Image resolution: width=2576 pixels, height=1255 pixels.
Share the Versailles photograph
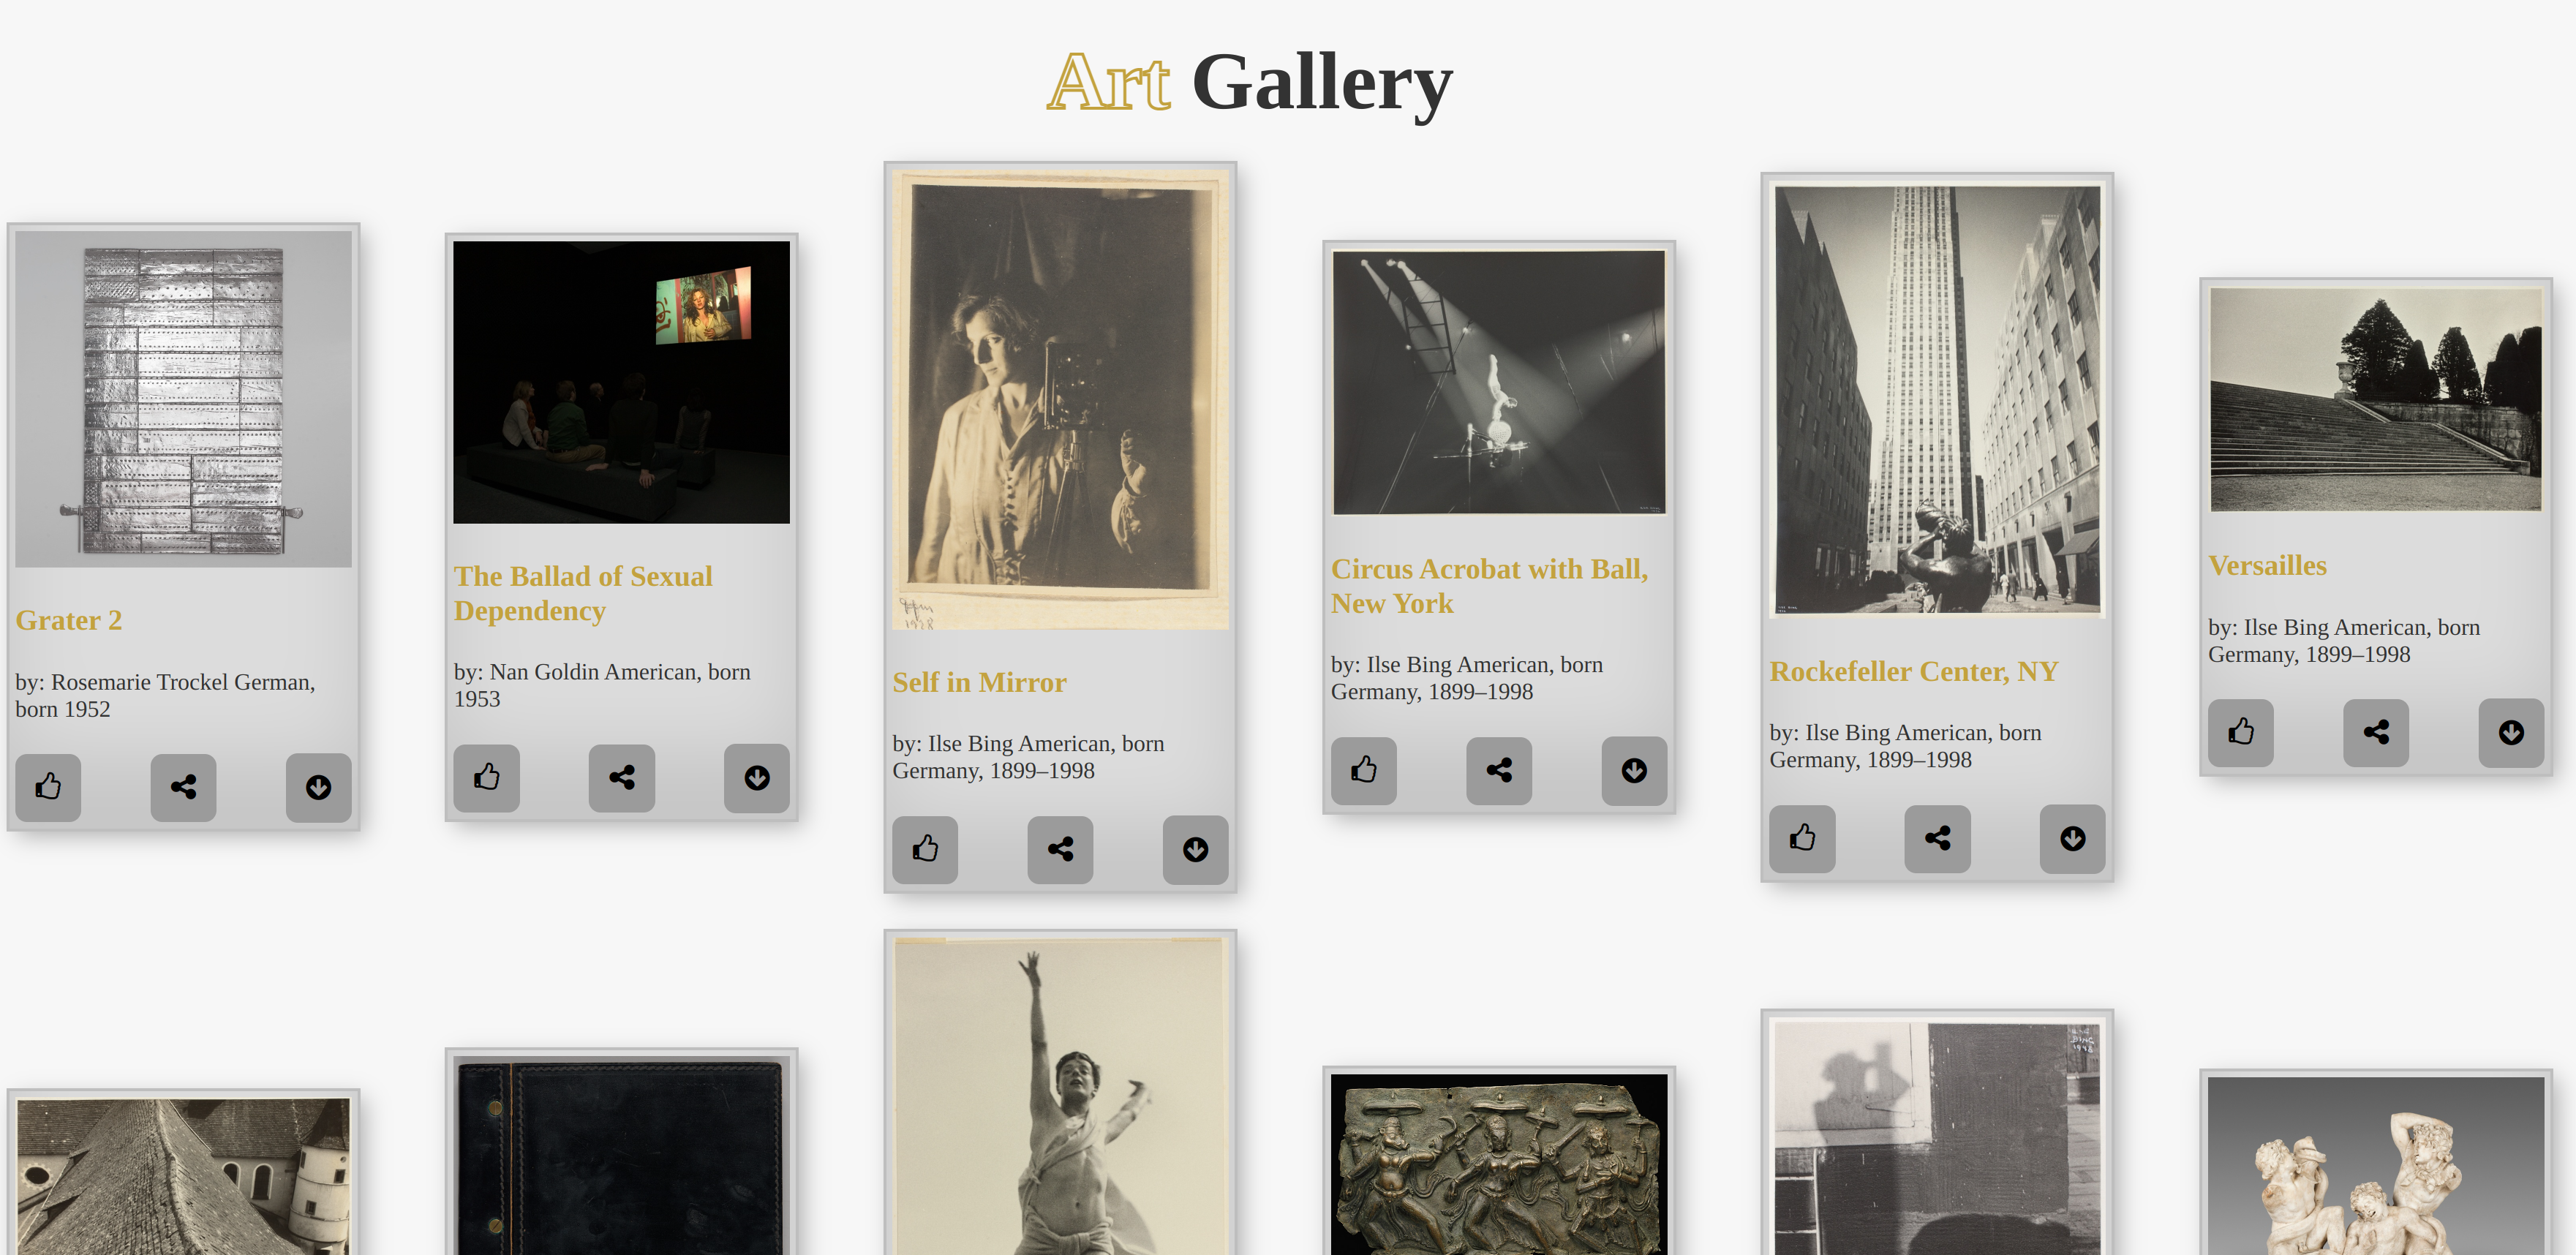2375,732
